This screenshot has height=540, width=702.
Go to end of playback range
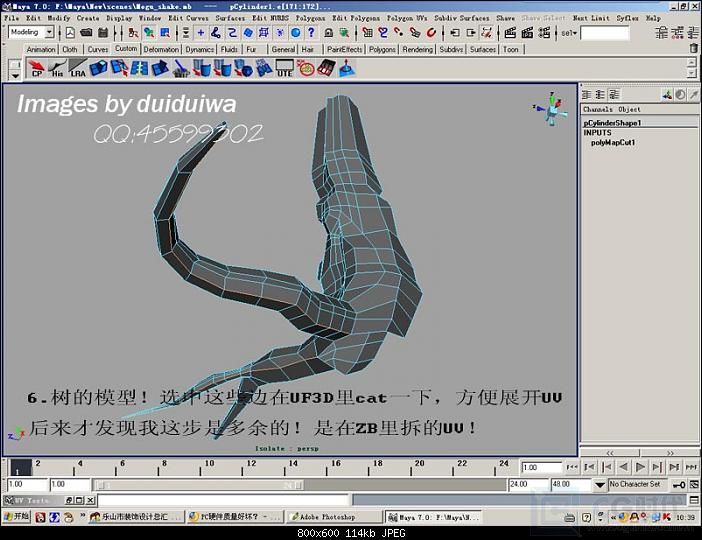(691, 467)
